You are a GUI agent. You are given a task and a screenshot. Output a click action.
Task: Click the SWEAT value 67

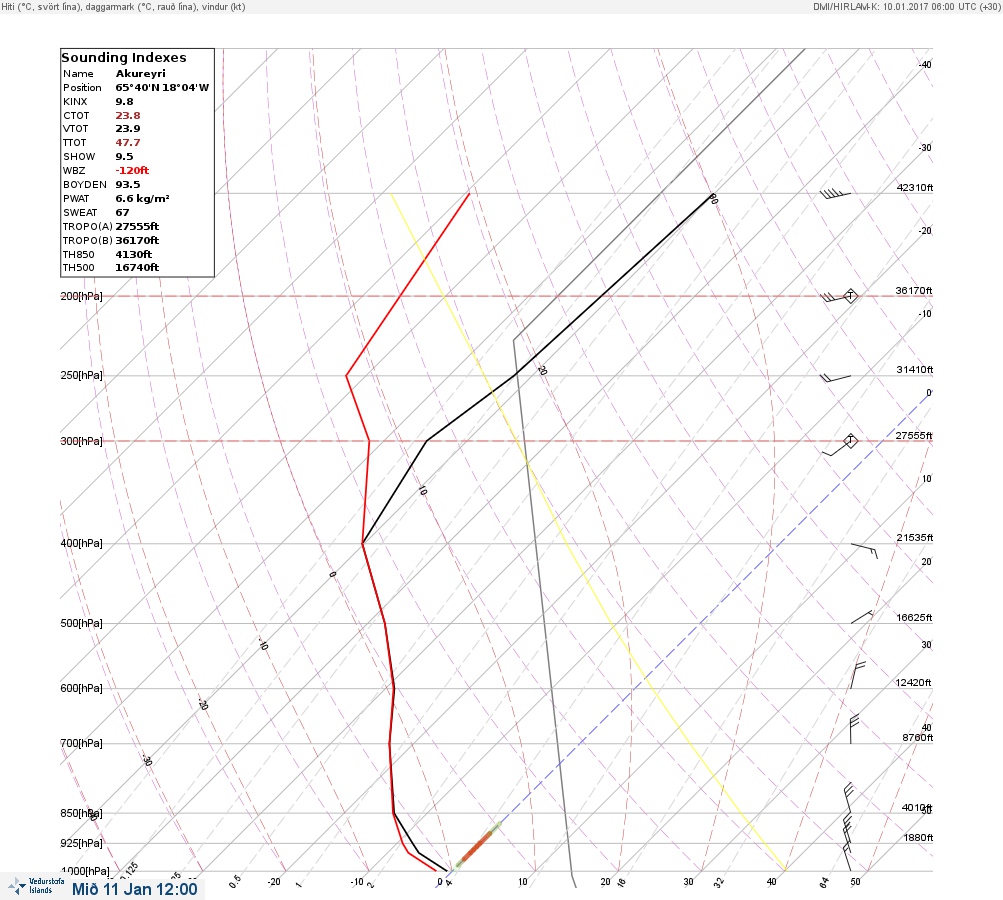[122, 213]
